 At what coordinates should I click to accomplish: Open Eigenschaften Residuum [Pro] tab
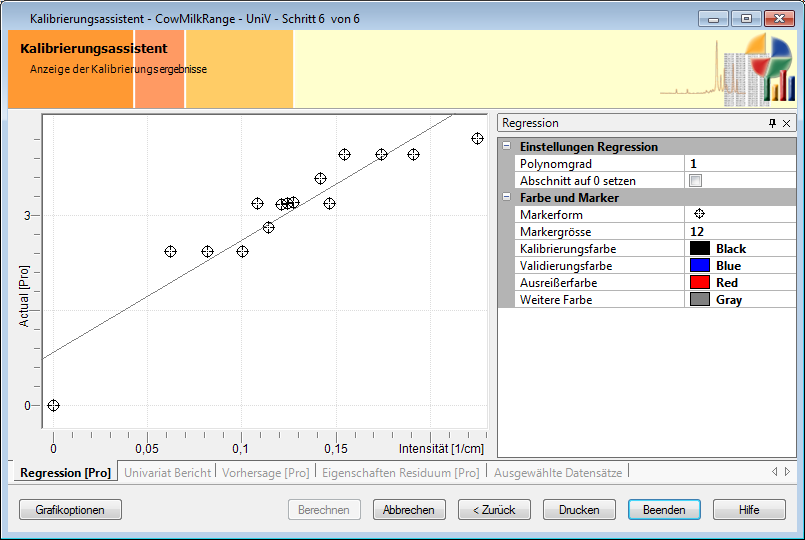tap(400, 472)
